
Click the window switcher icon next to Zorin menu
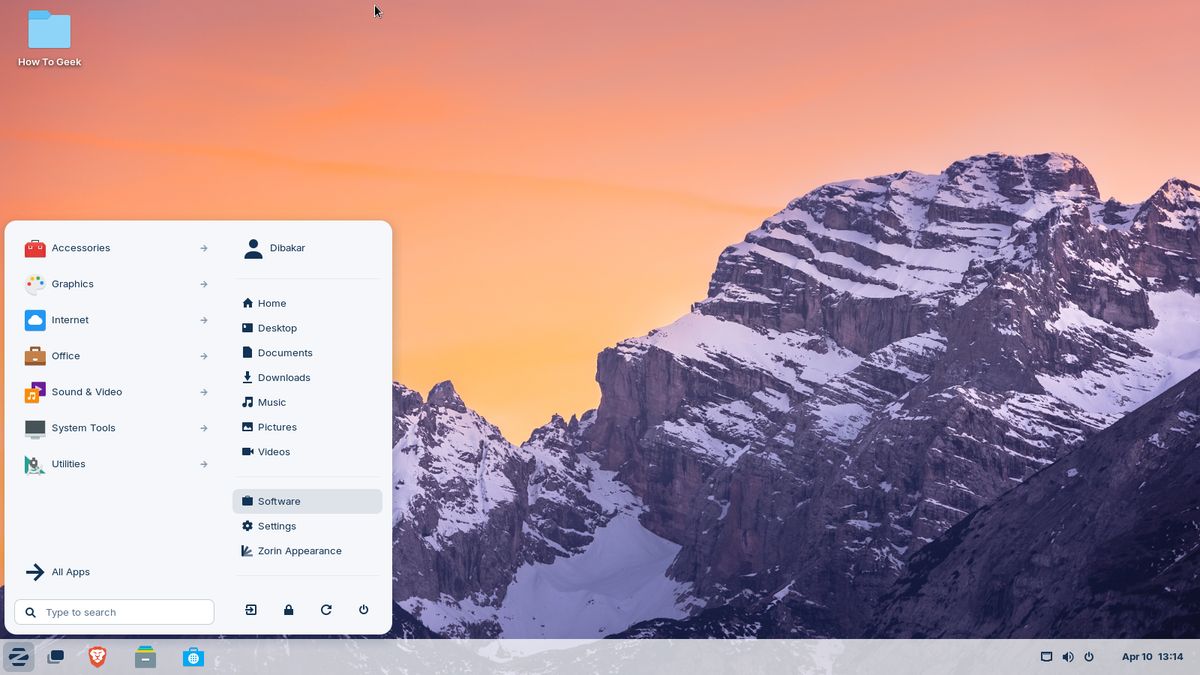click(x=56, y=657)
